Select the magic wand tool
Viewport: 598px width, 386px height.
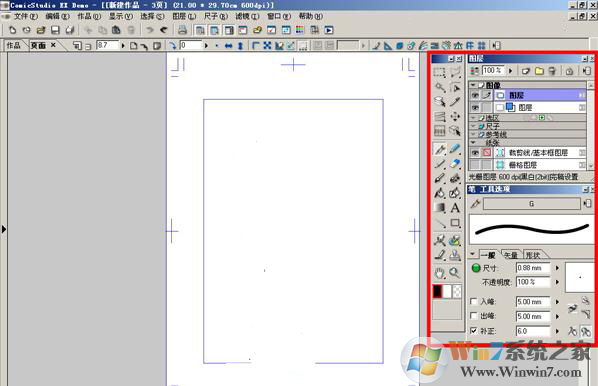tap(440, 87)
